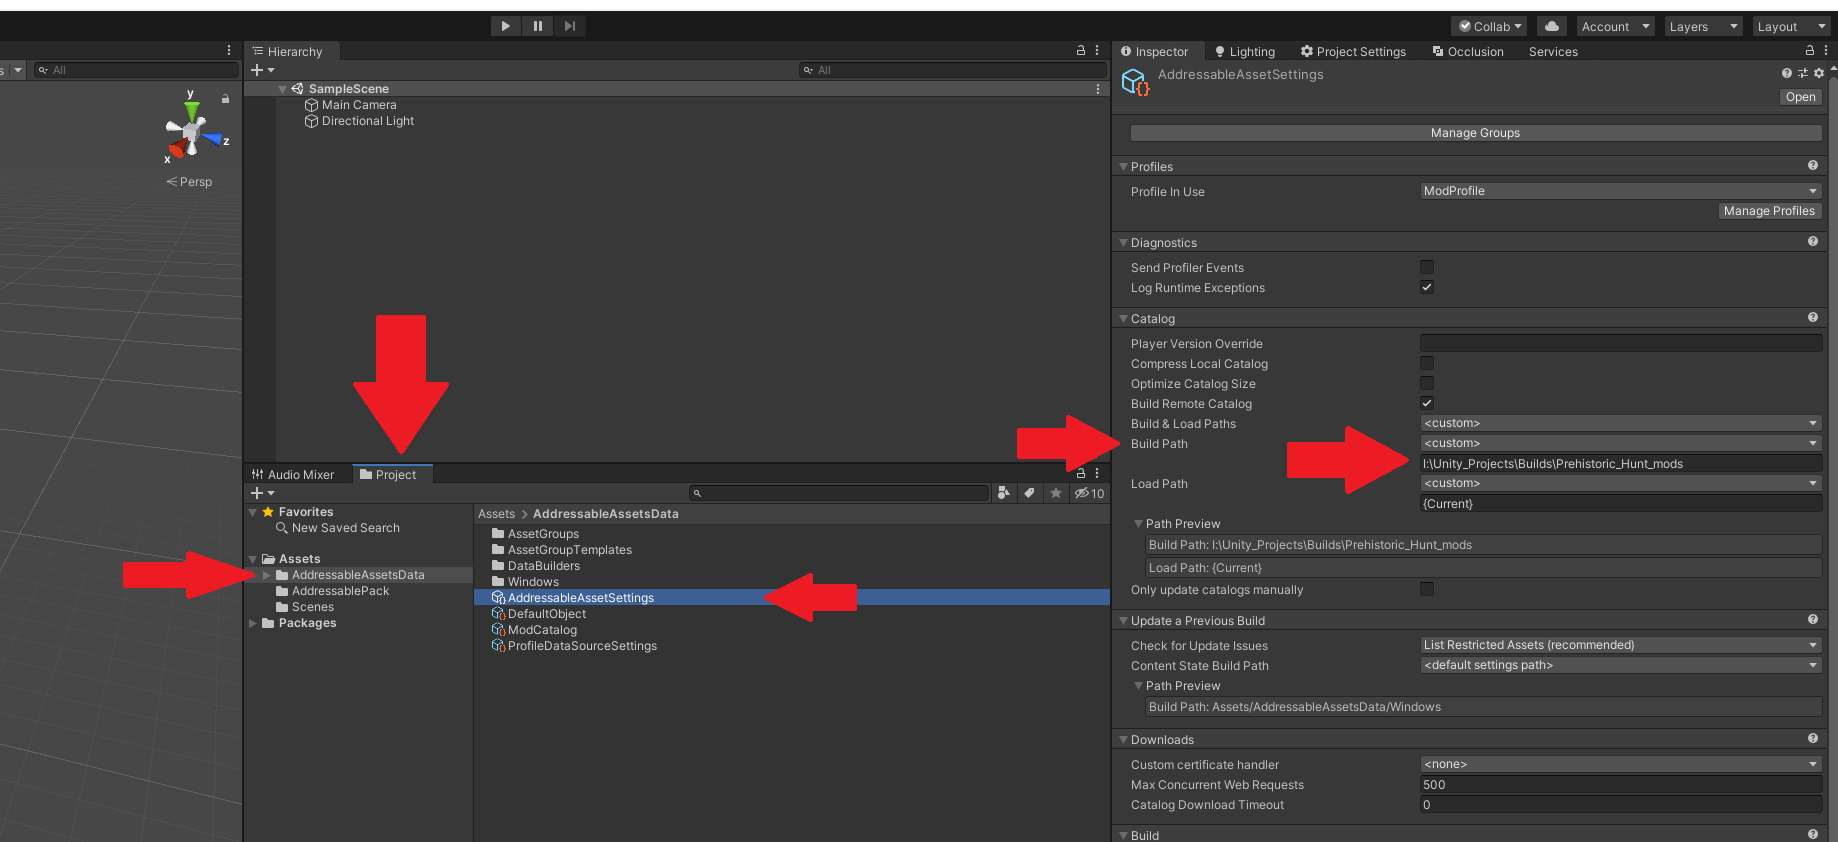The height and width of the screenshot is (842, 1838).
Task: Uncheck Build Remote Catalog
Action: (x=1427, y=403)
